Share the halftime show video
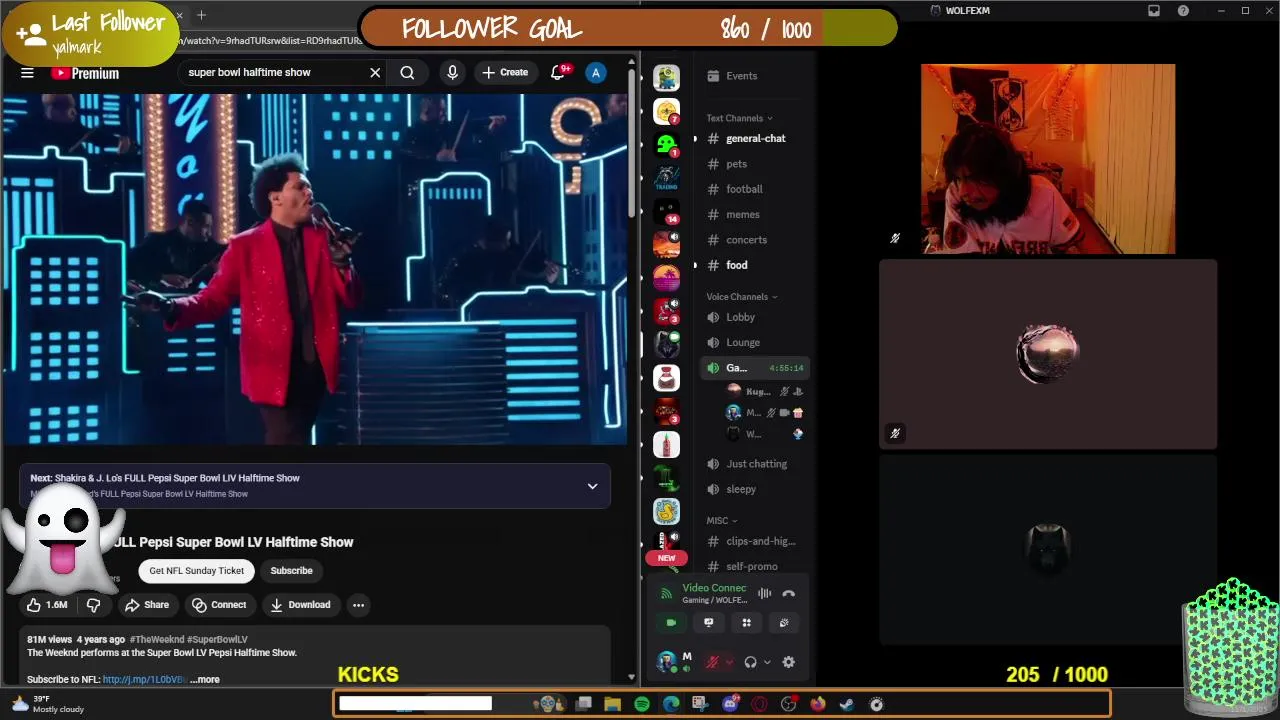 (146, 604)
